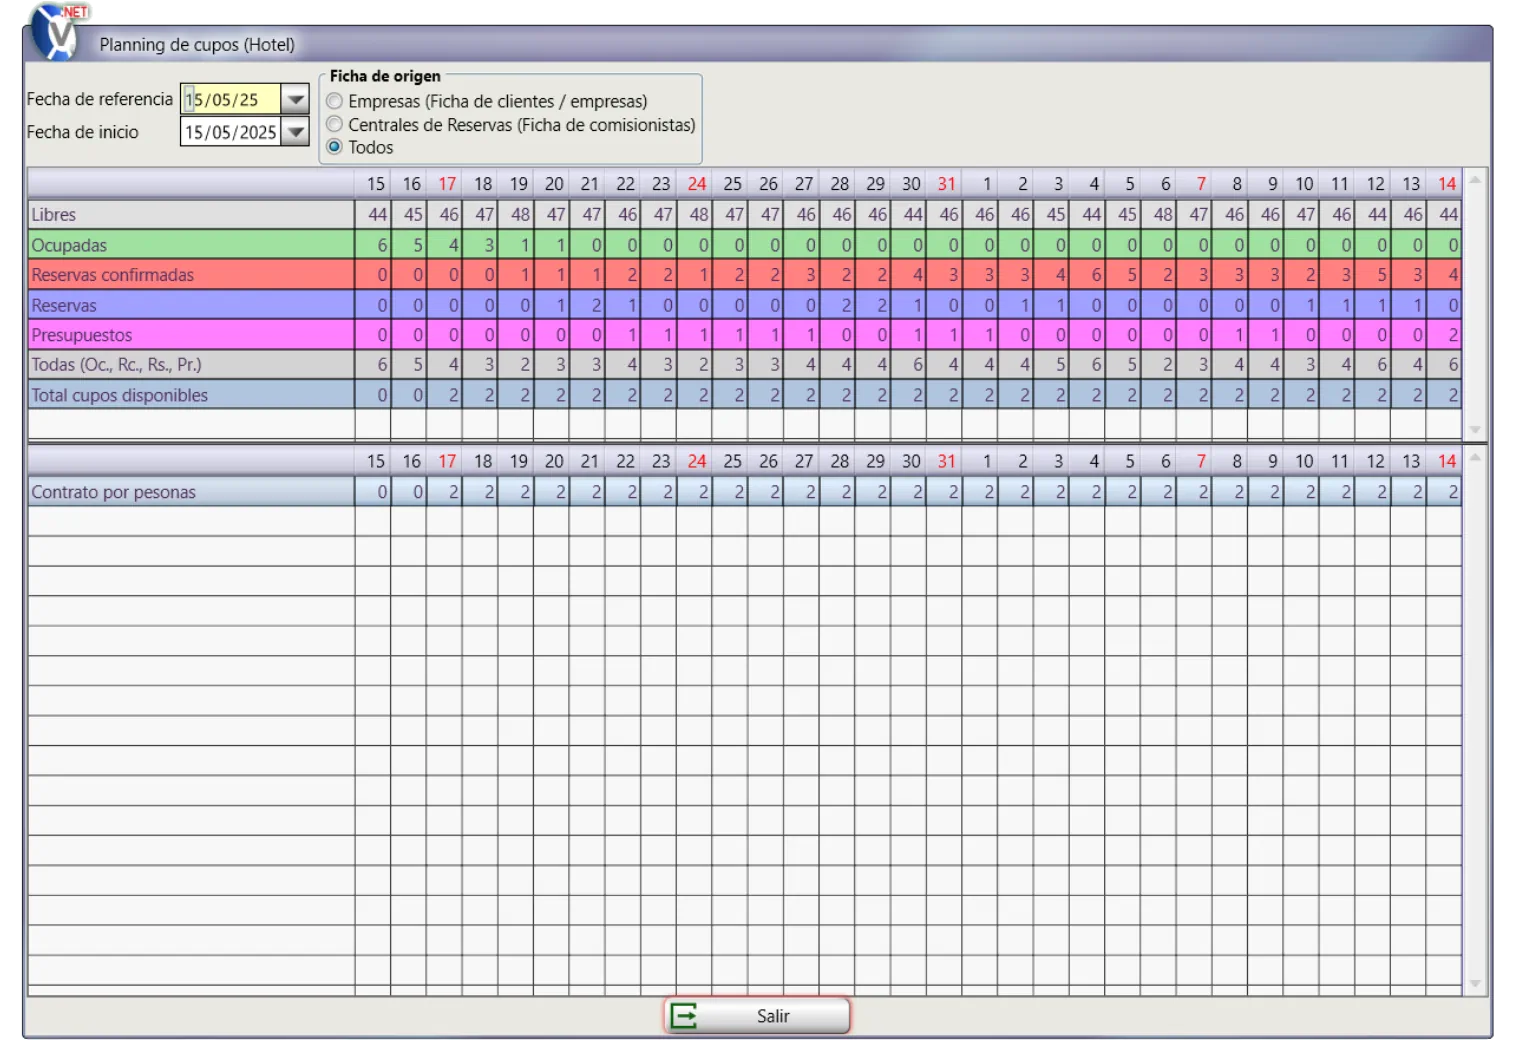Click the application logo in the title bar
The width and height of the screenshot is (1516, 1040).
point(57,32)
